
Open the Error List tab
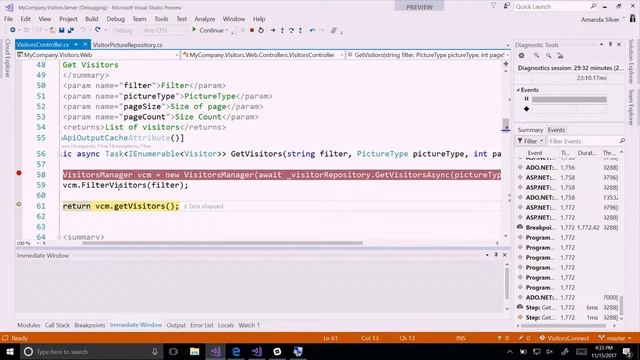click(202, 325)
